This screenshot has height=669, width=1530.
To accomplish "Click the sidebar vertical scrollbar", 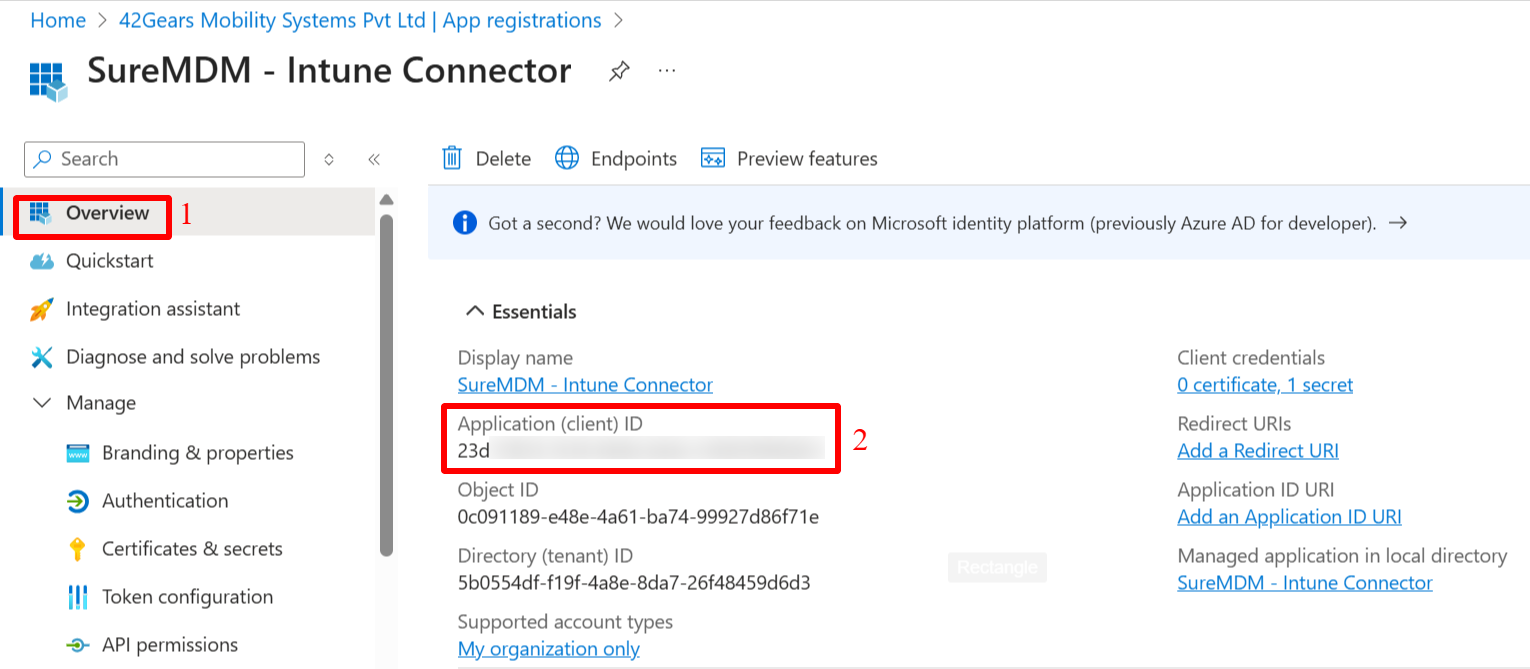I will tap(387, 380).
